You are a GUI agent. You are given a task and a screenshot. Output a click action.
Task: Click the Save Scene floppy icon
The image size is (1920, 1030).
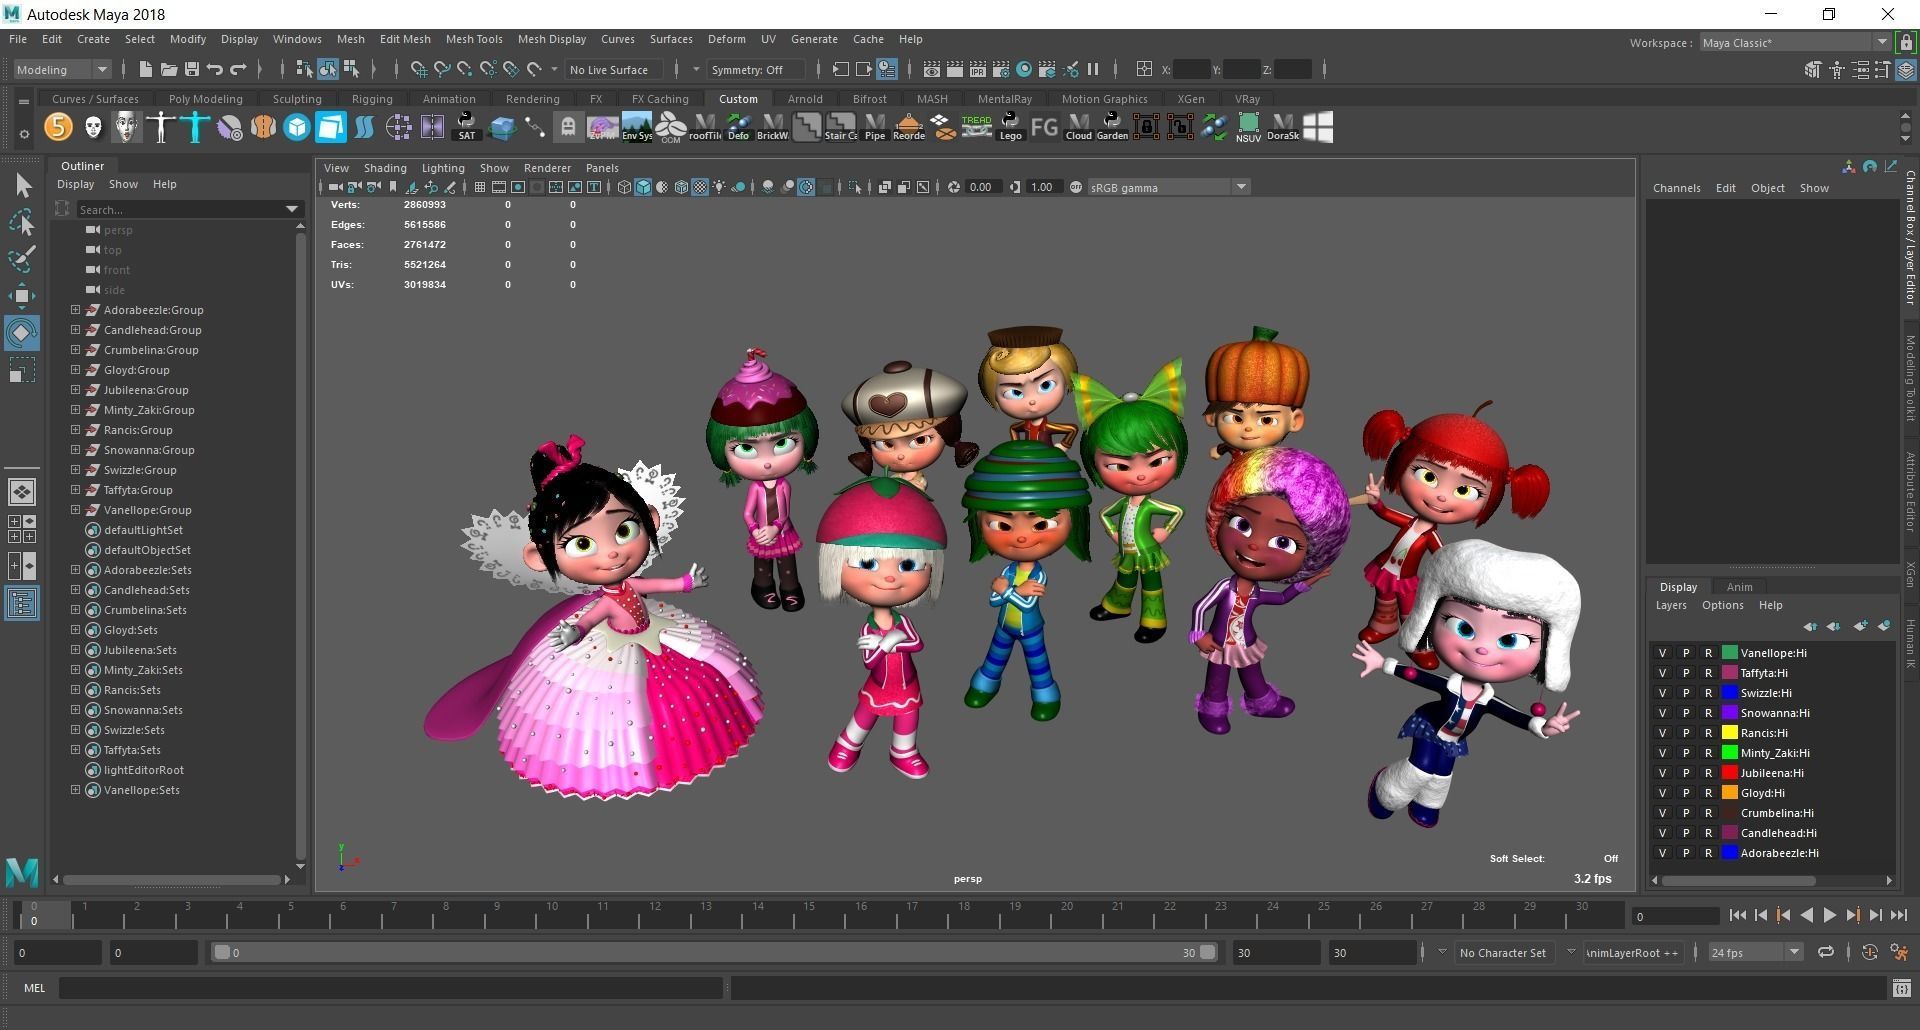tap(192, 69)
